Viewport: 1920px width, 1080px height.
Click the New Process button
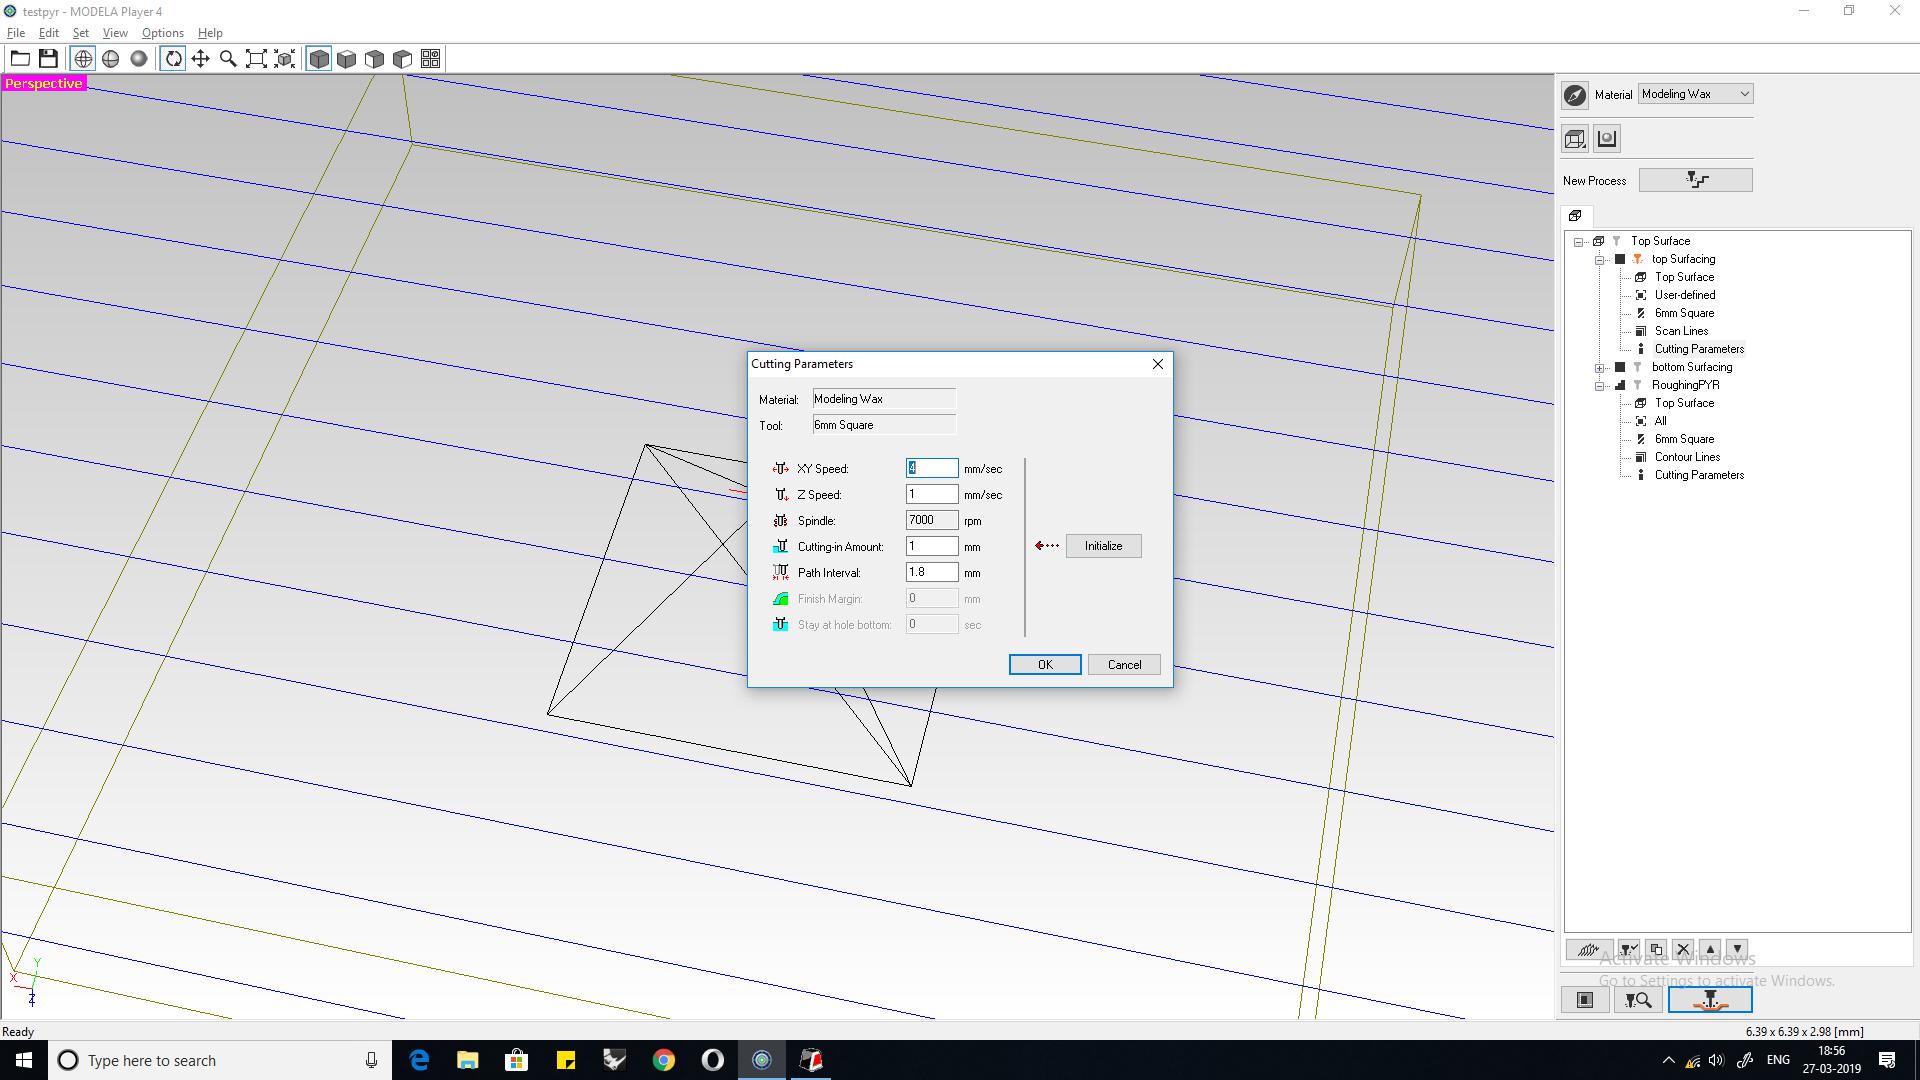pos(1695,180)
